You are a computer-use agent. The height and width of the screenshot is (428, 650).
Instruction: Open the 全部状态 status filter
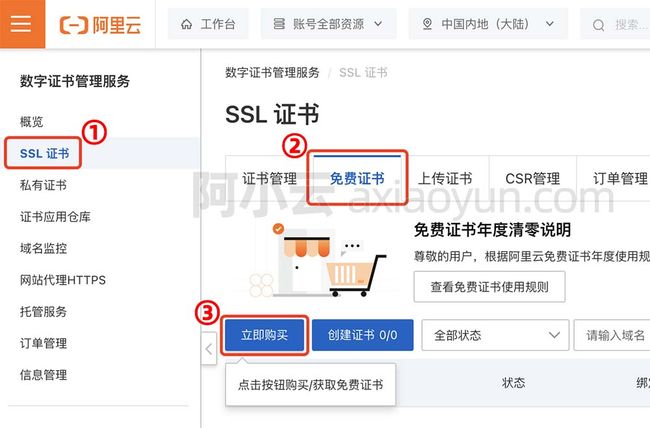click(x=495, y=335)
